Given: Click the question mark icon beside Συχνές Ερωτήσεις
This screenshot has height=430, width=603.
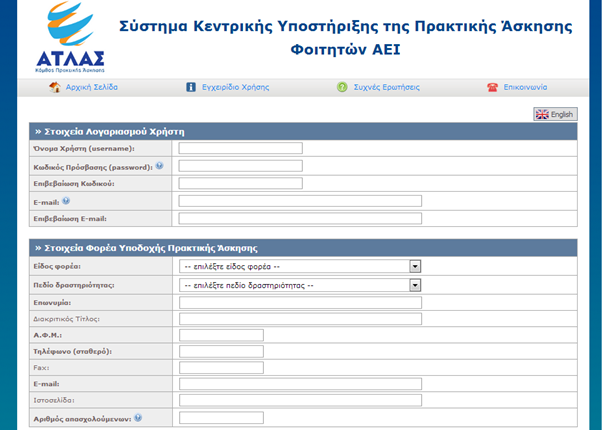Looking at the screenshot, I should point(342,87).
